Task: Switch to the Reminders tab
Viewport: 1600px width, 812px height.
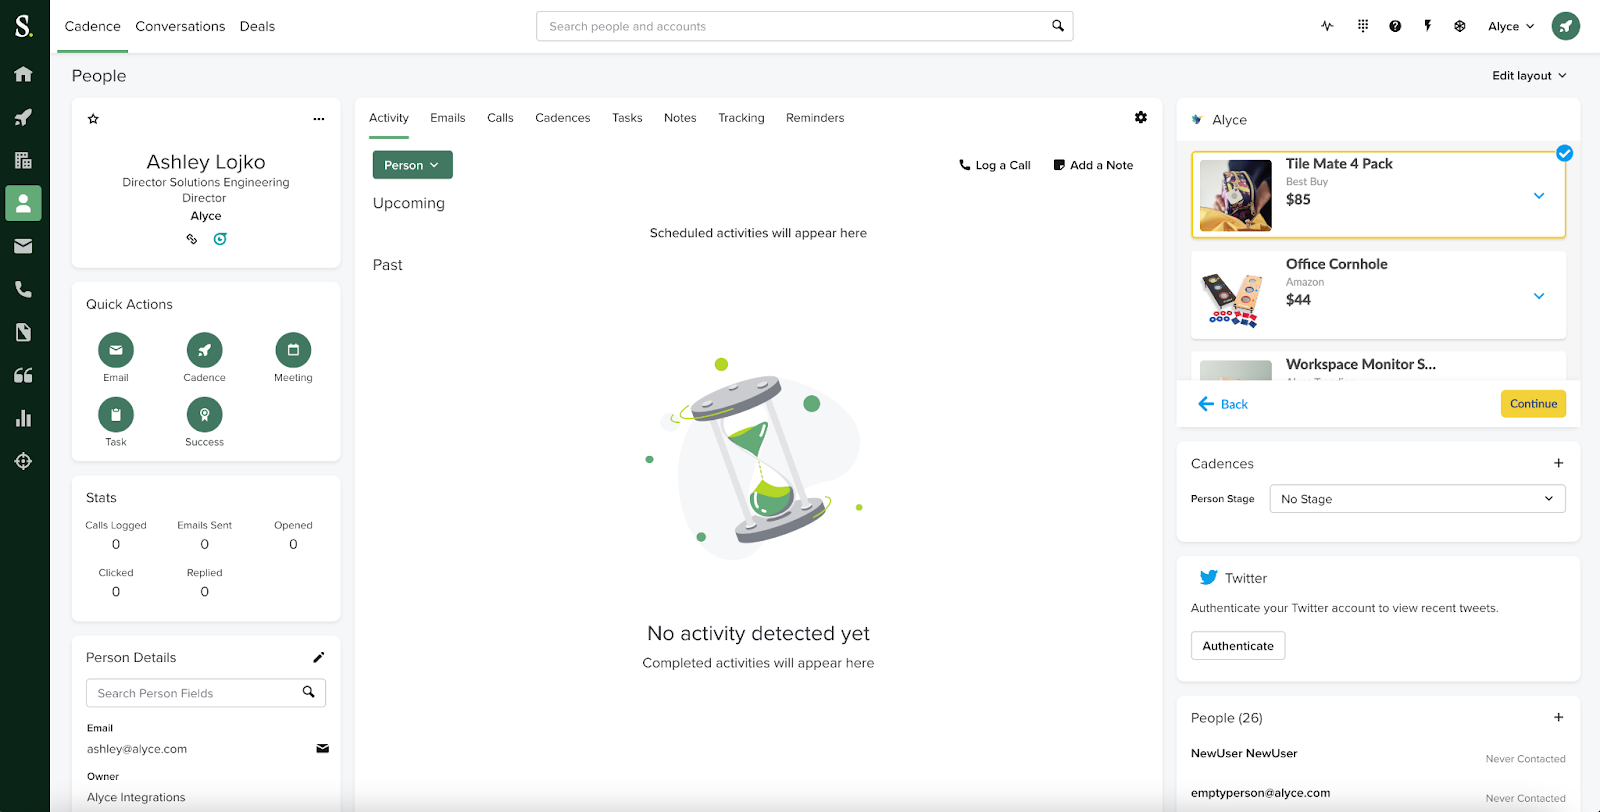Action: pos(815,118)
